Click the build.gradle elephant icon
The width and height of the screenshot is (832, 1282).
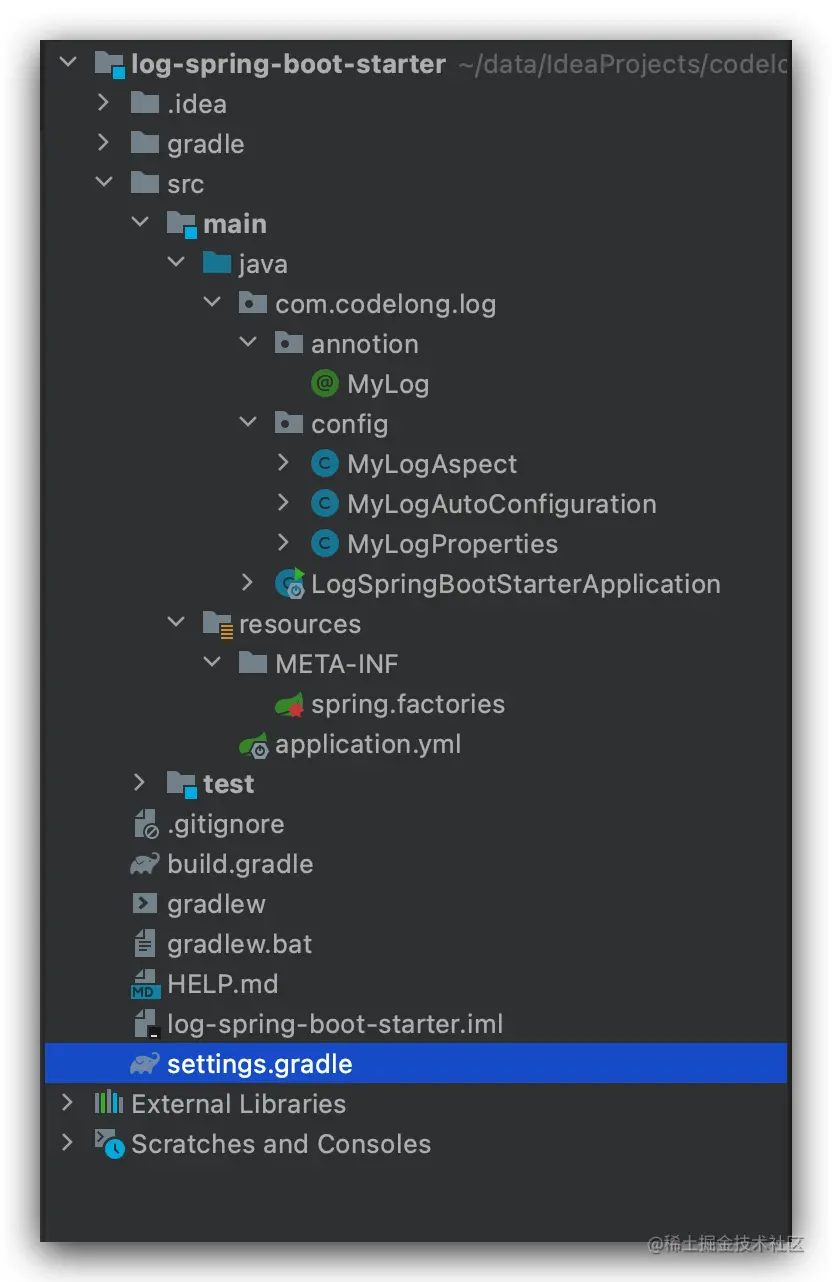143,863
